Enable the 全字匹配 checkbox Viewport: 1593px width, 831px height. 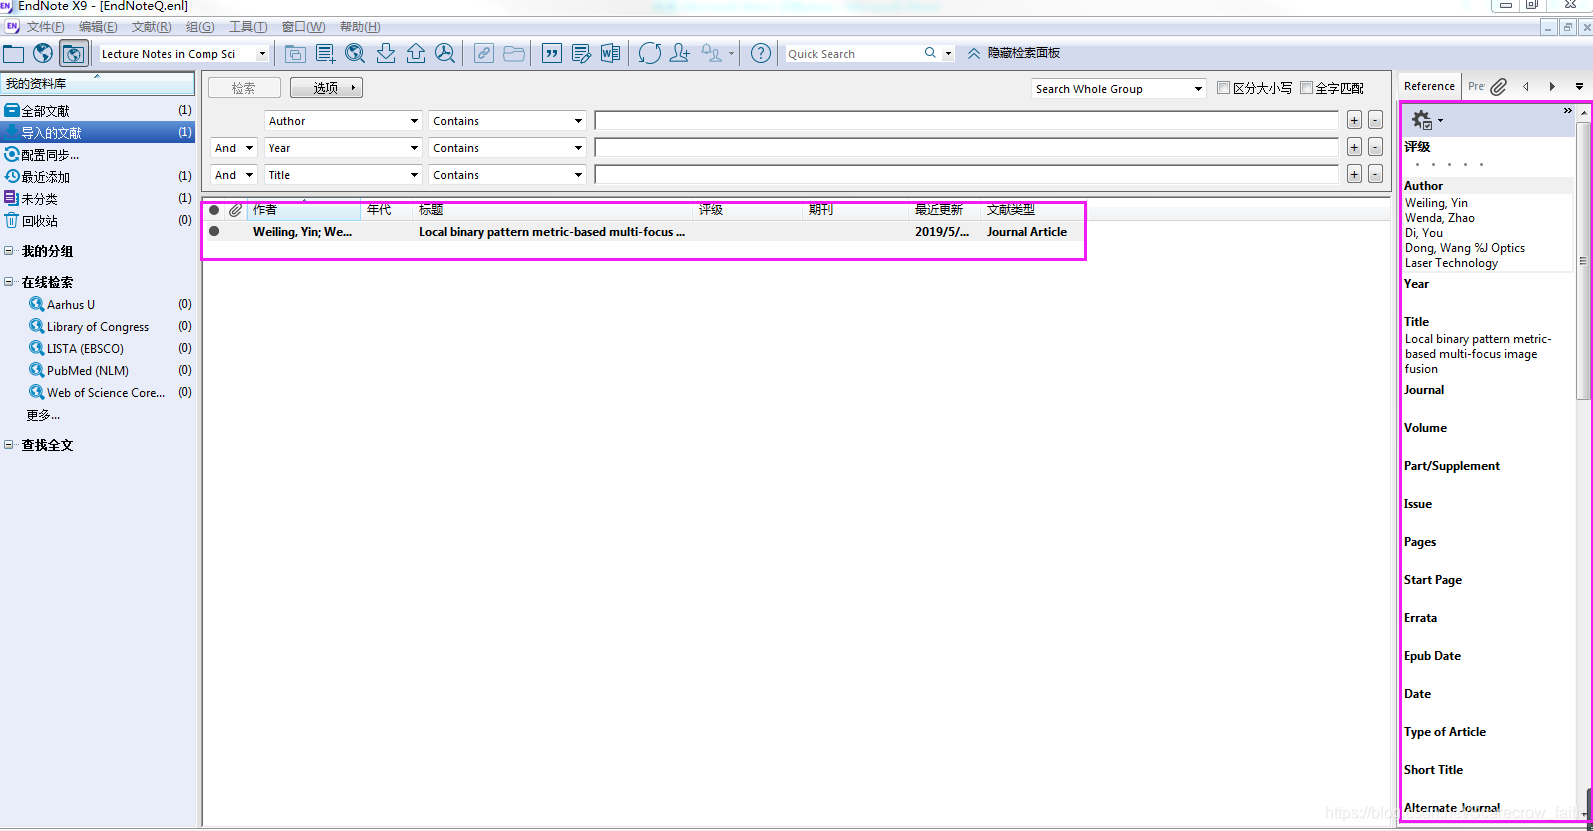coord(1306,88)
